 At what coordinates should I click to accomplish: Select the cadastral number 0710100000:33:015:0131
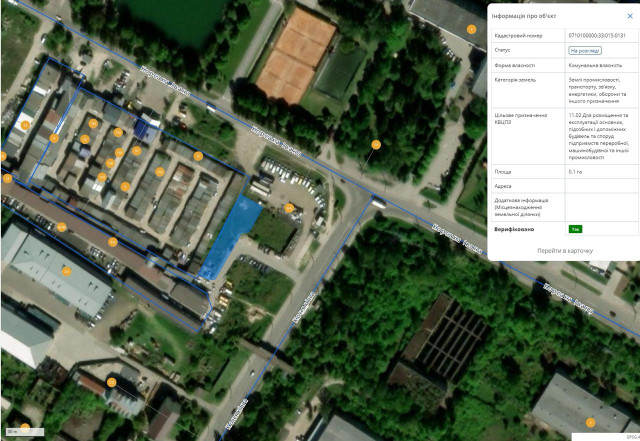point(596,35)
